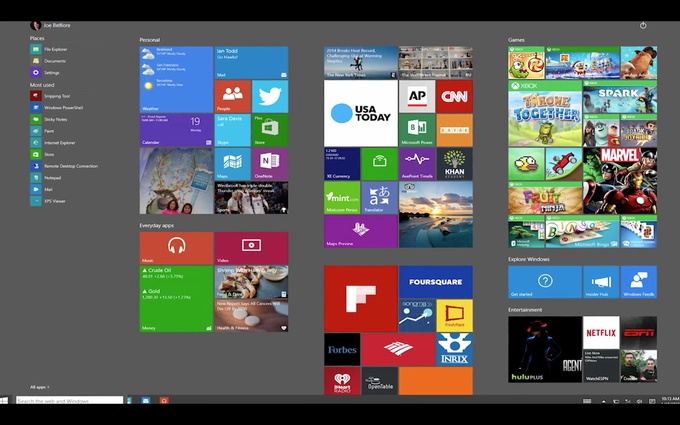
Task: Launch the Store tile in Personal group
Action: (270, 130)
